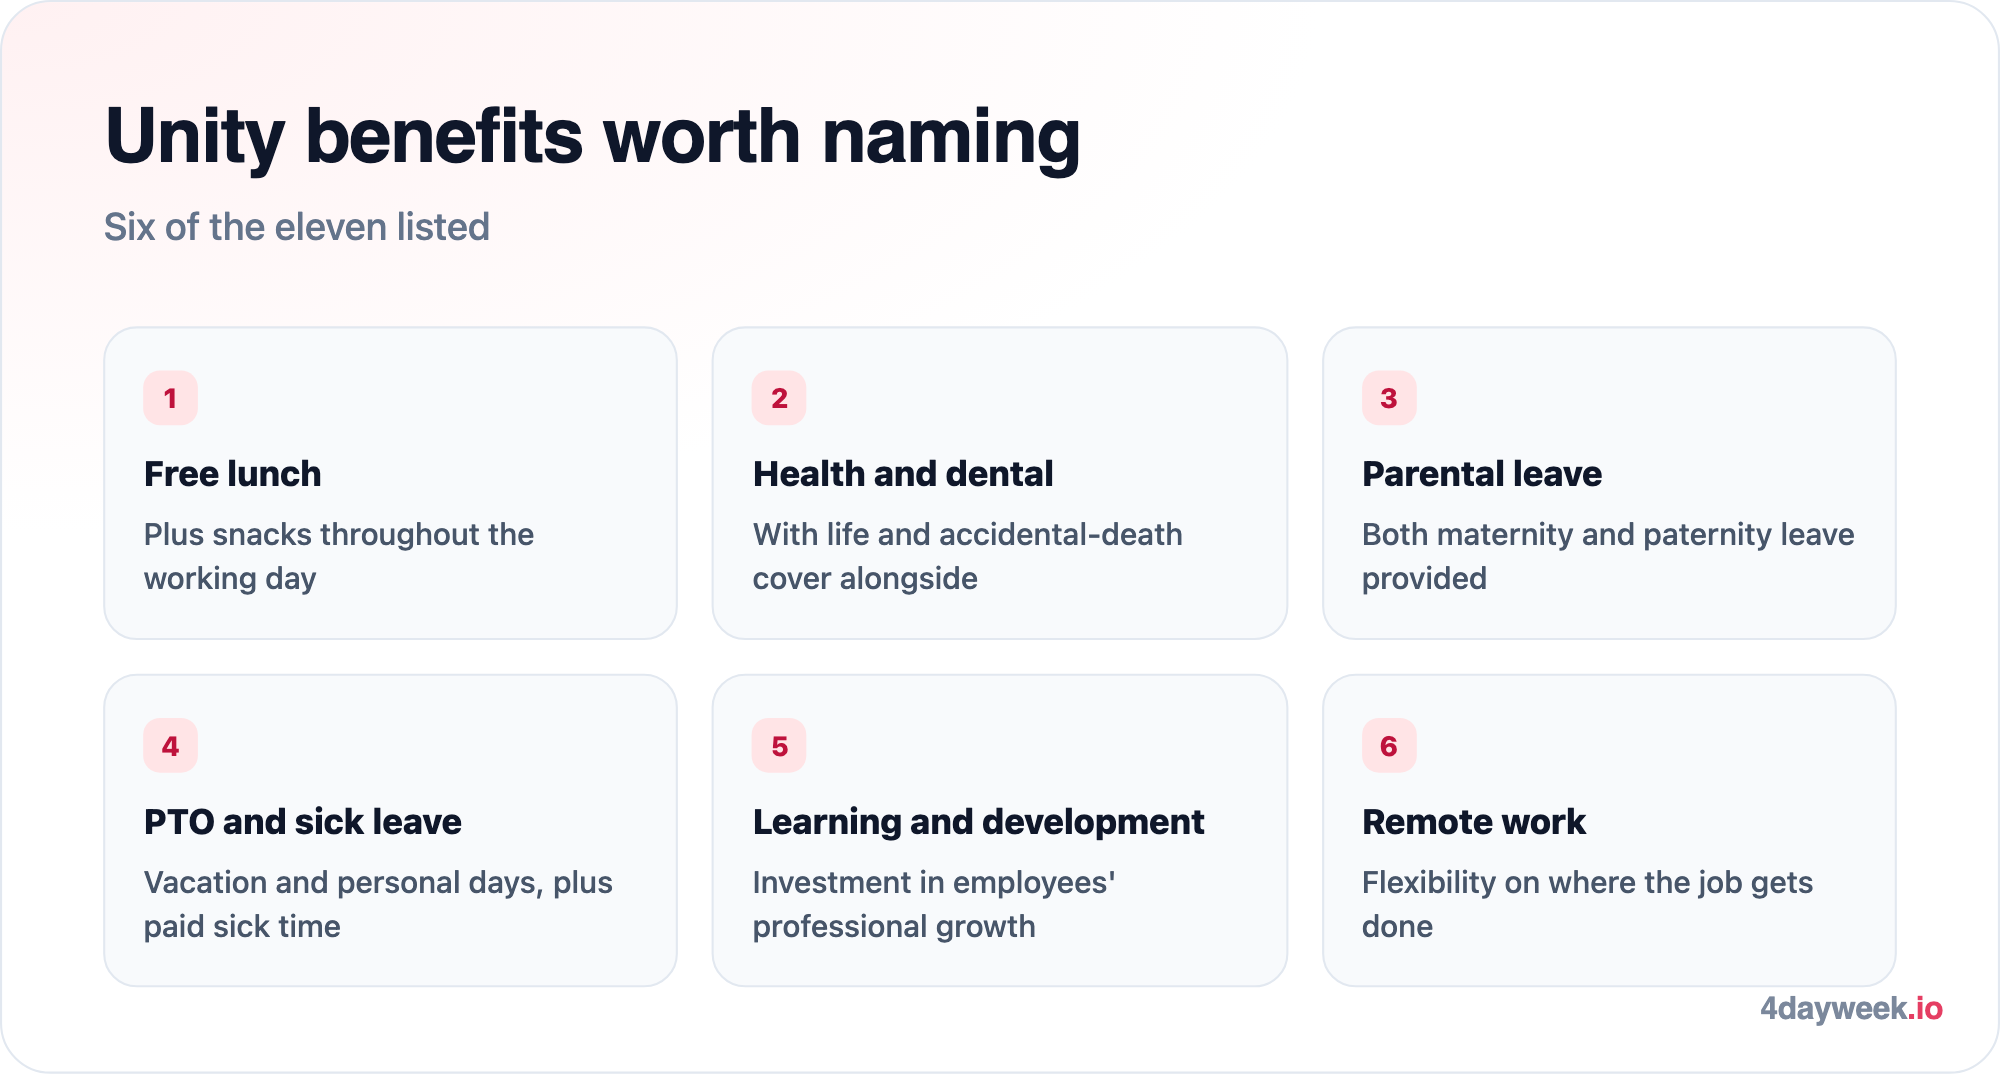Select the number 3 badge
The image size is (2000, 1074).
point(1389,398)
